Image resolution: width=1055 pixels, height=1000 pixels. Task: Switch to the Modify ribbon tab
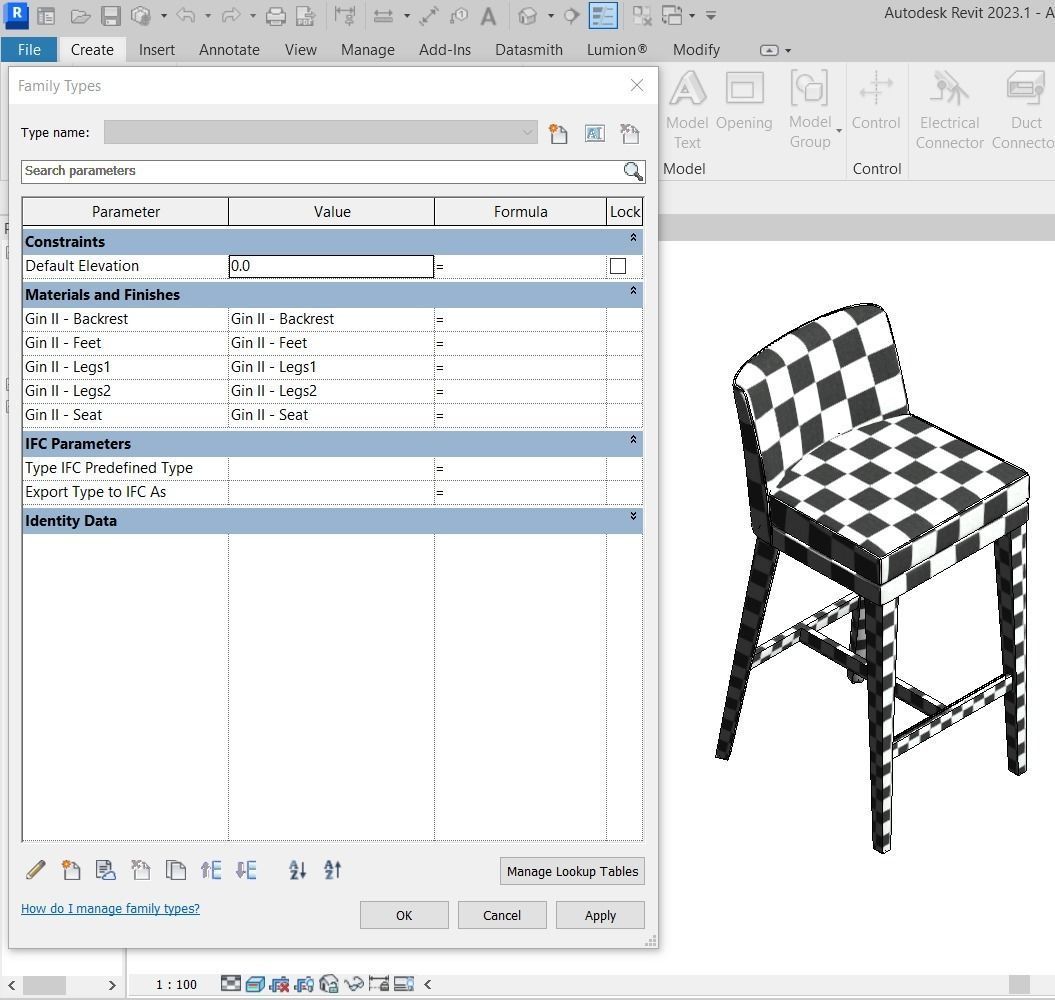coord(696,50)
